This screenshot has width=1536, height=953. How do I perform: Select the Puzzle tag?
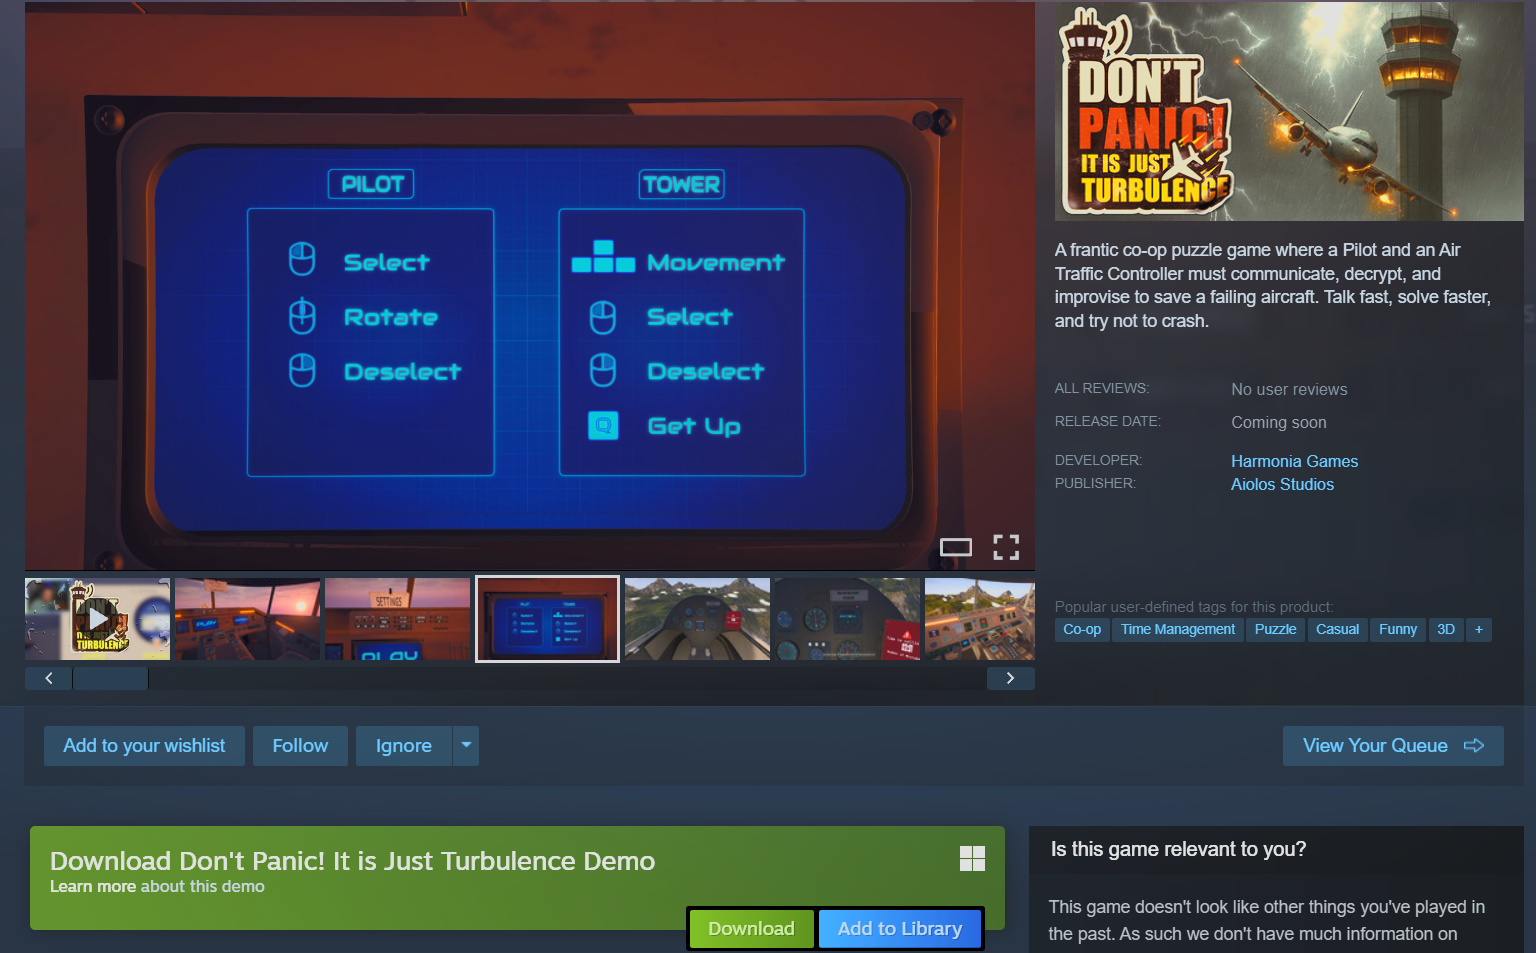point(1275,629)
